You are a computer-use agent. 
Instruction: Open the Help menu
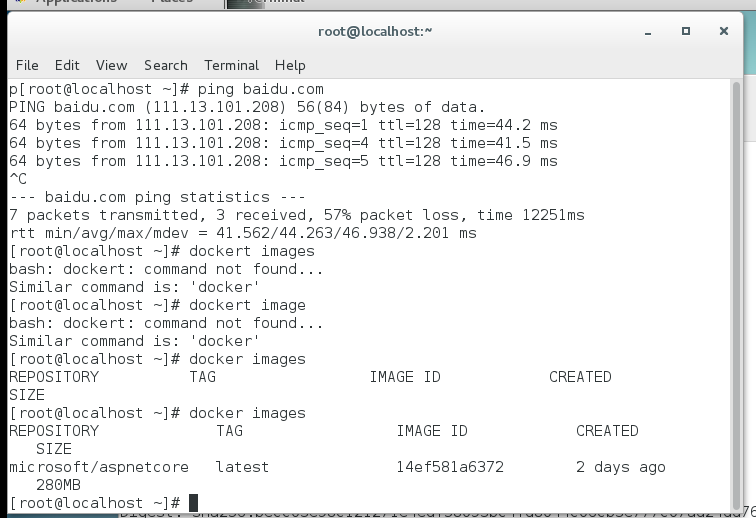pos(290,65)
